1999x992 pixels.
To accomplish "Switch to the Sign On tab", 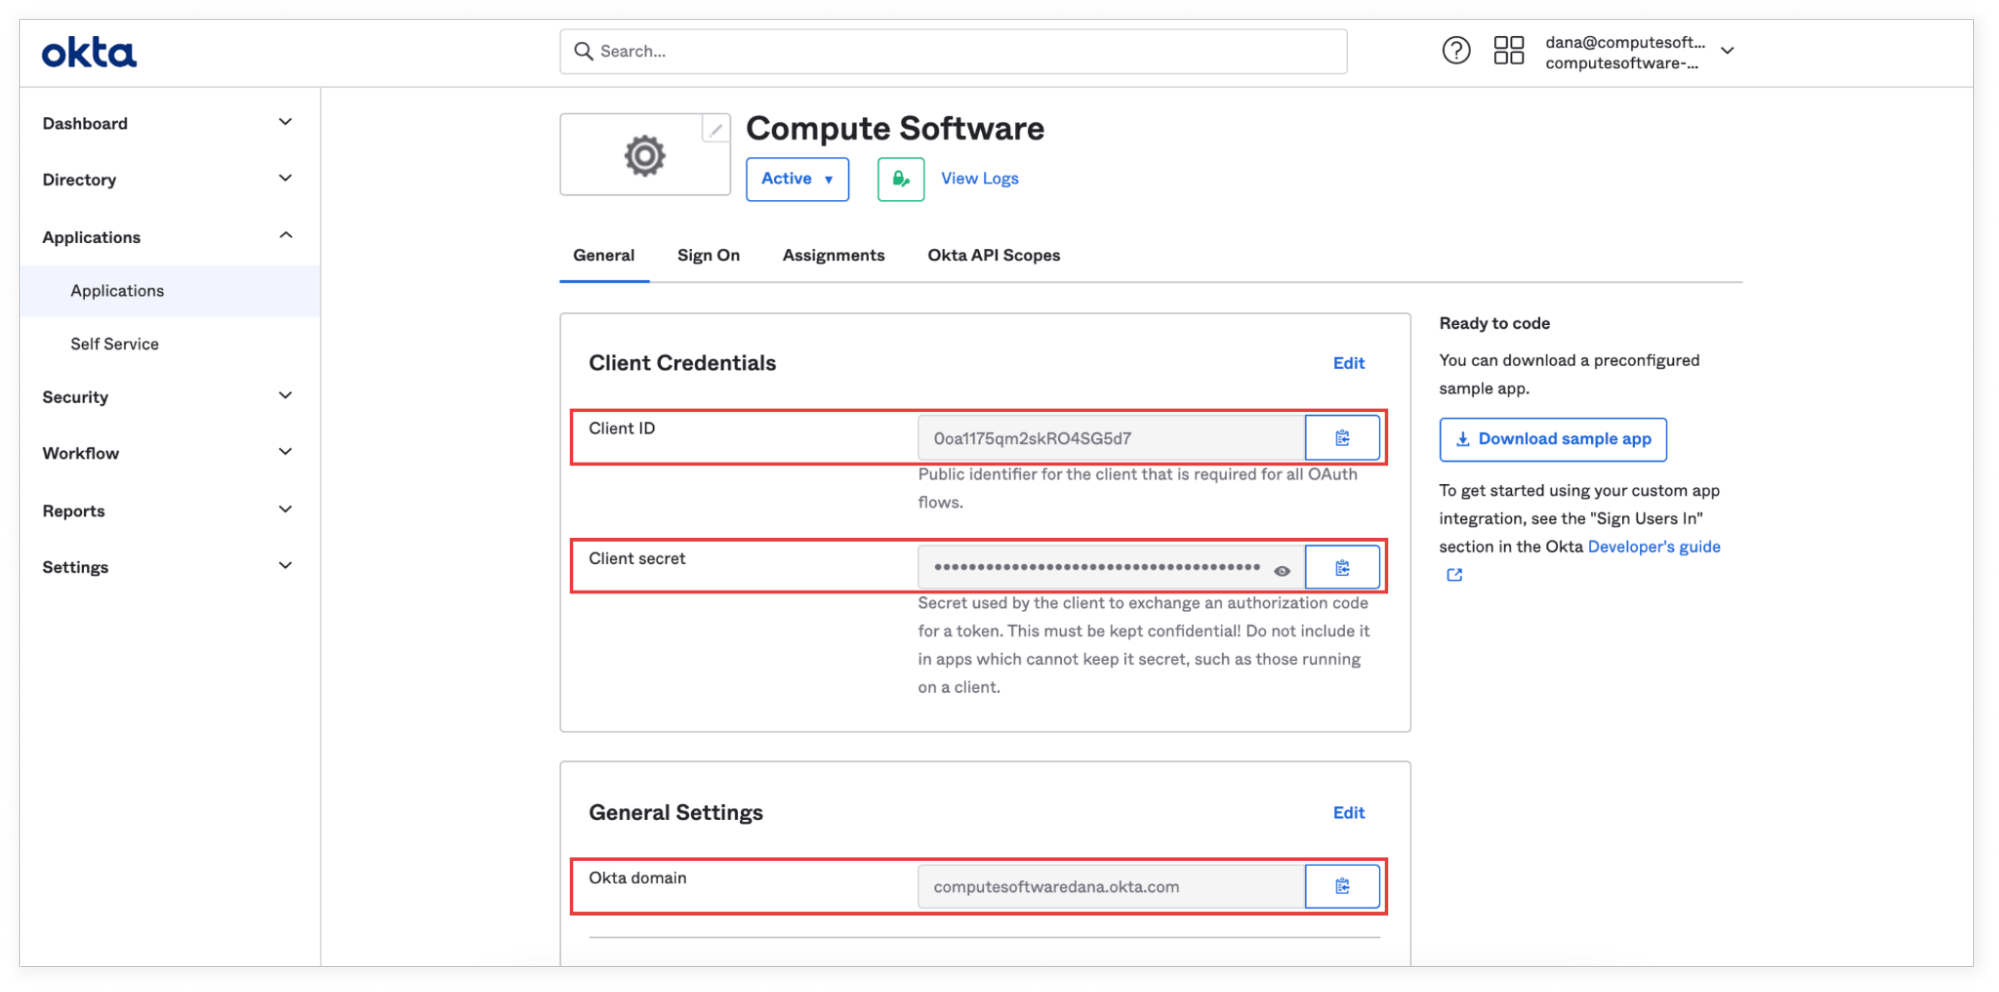I will pos(708,255).
